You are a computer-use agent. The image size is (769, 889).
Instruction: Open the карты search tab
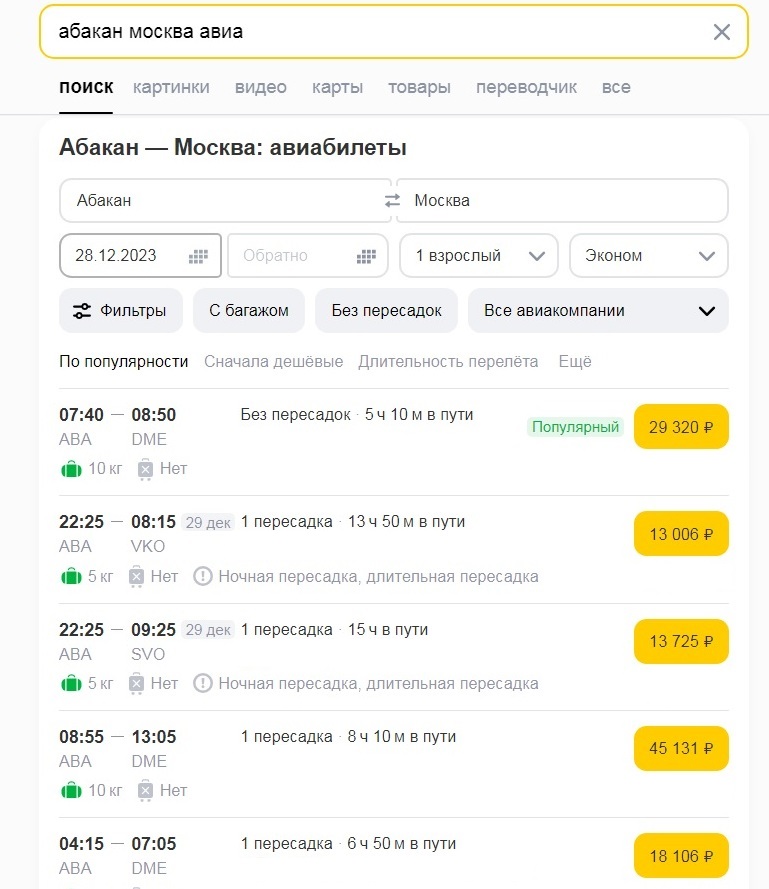tap(337, 87)
